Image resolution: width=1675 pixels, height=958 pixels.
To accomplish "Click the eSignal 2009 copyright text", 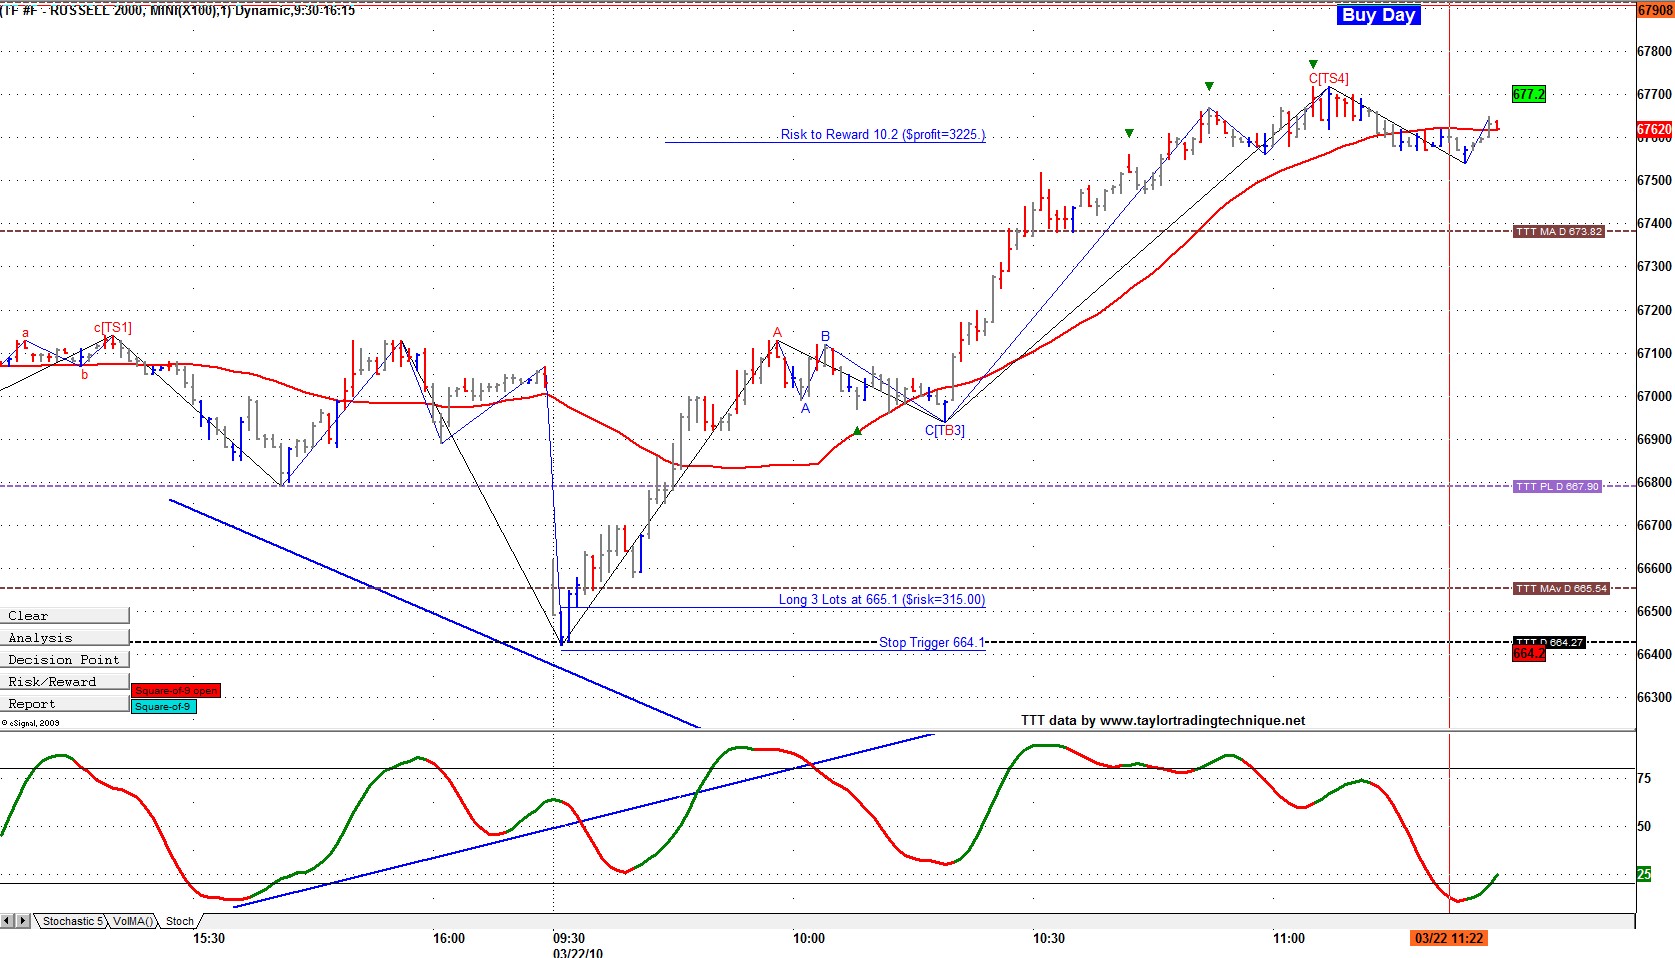I will [x=30, y=722].
